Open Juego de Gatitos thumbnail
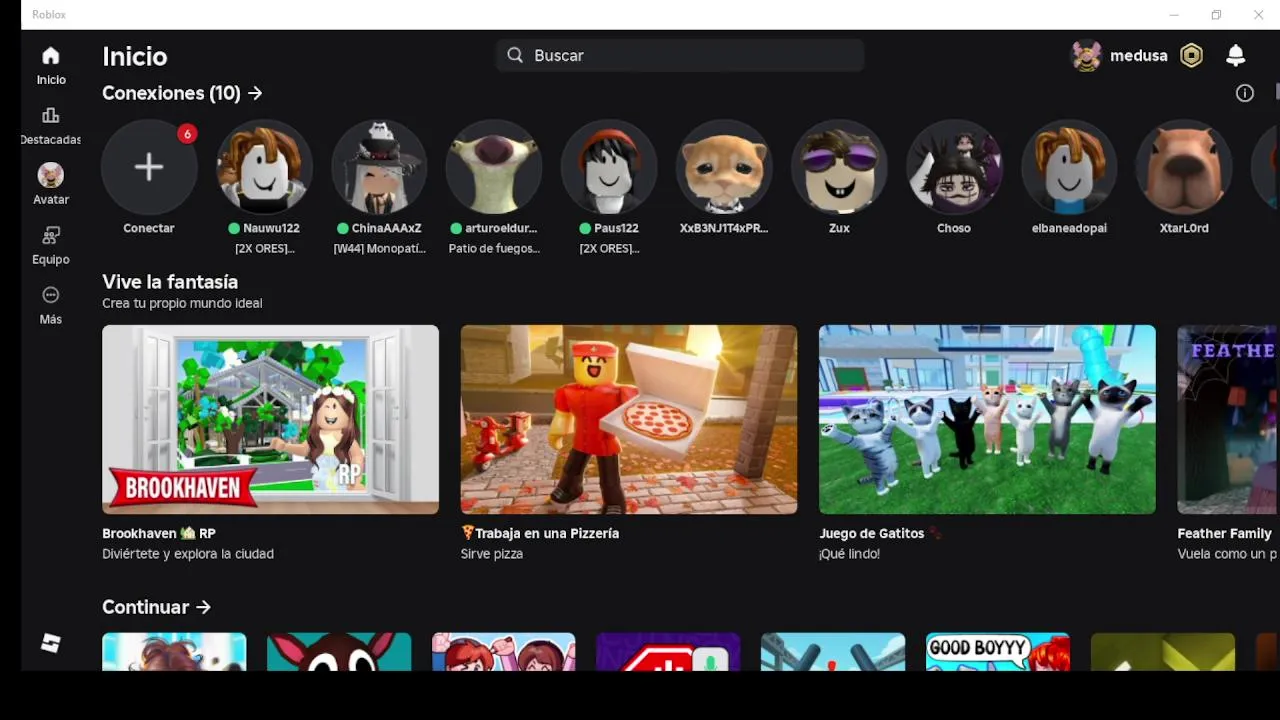 987,419
